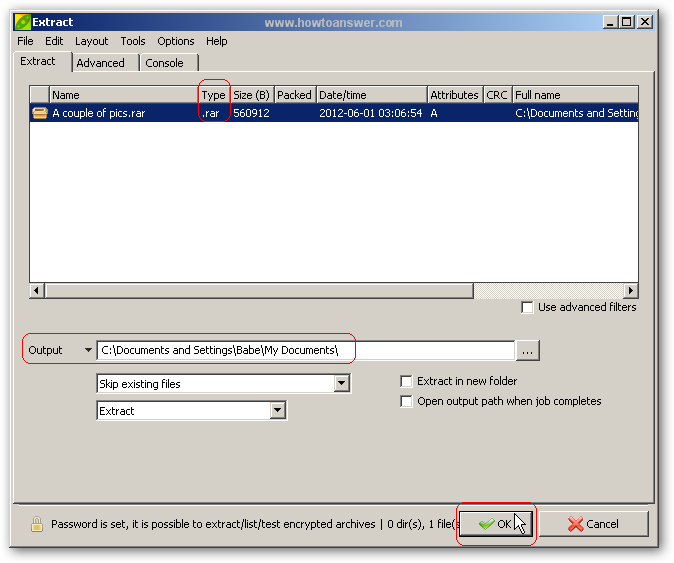Open the Tools menu
Viewport: 674px width, 563px height.
133,41
